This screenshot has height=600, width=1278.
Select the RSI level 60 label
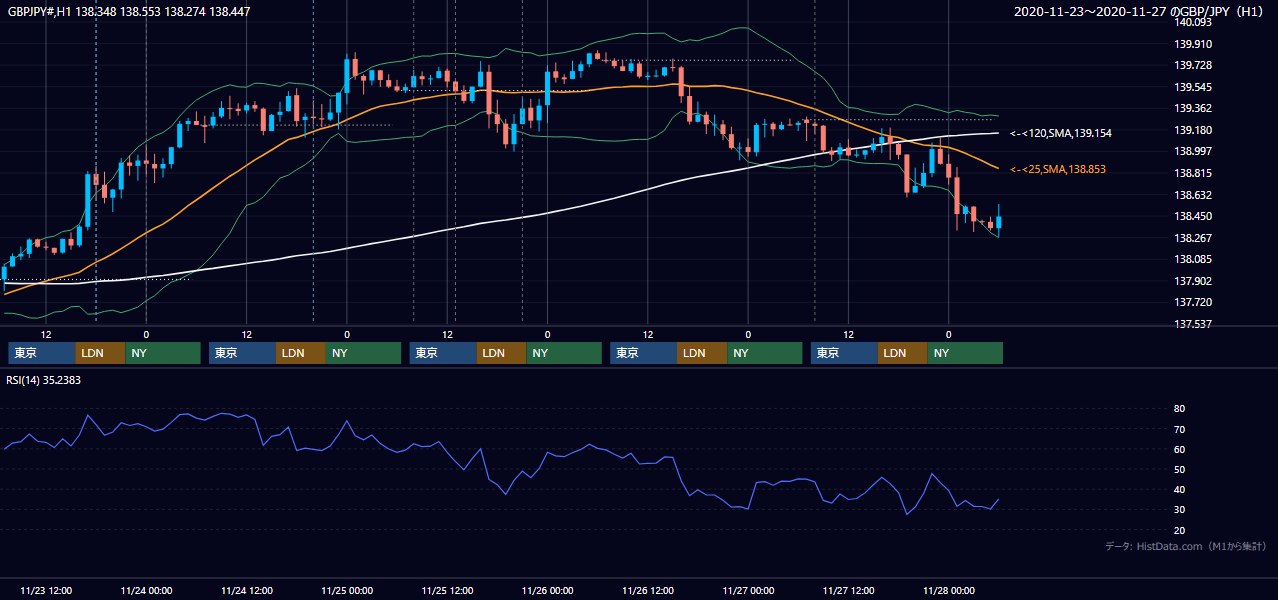click(x=1179, y=449)
